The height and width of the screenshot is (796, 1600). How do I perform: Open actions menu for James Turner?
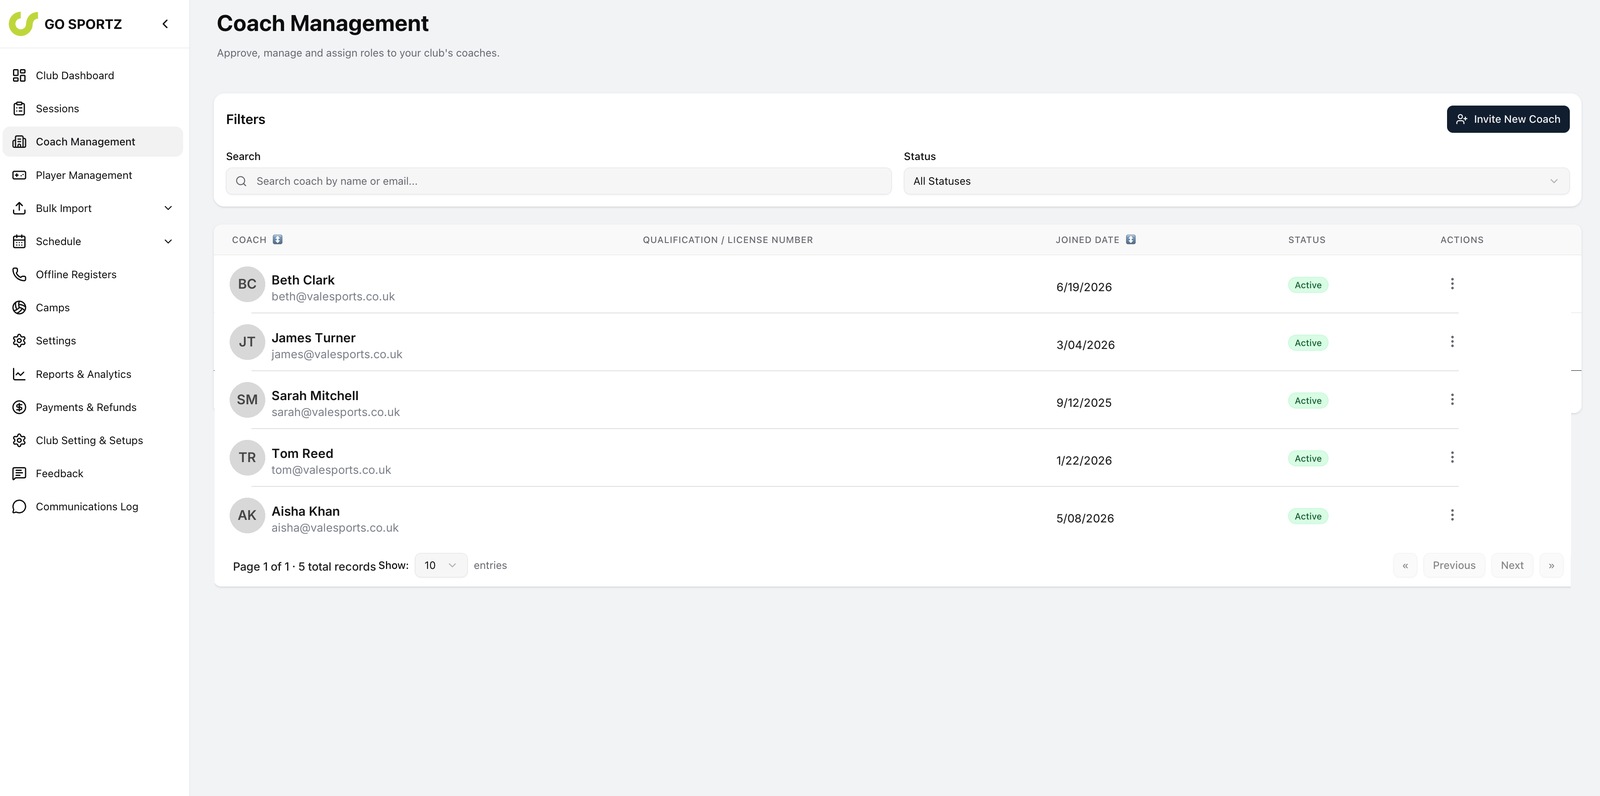click(1452, 342)
